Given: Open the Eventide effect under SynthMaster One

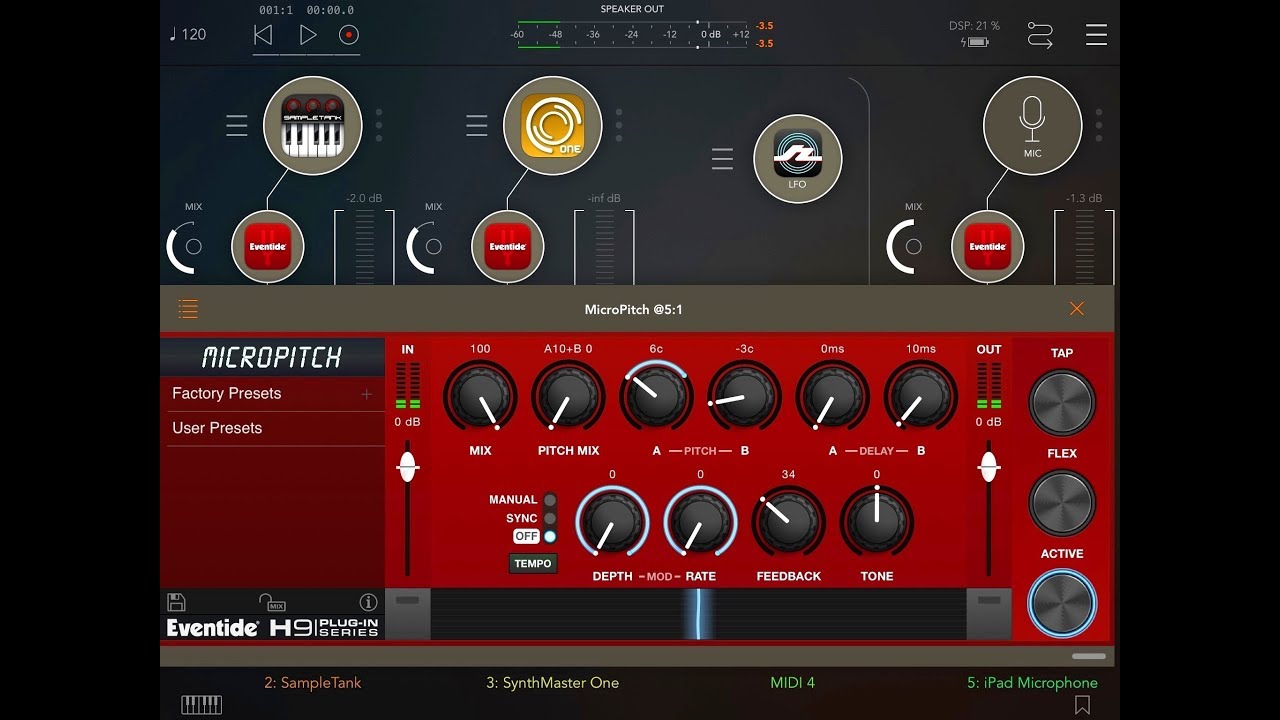Looking at the screenshot, I should click(508, 246).
